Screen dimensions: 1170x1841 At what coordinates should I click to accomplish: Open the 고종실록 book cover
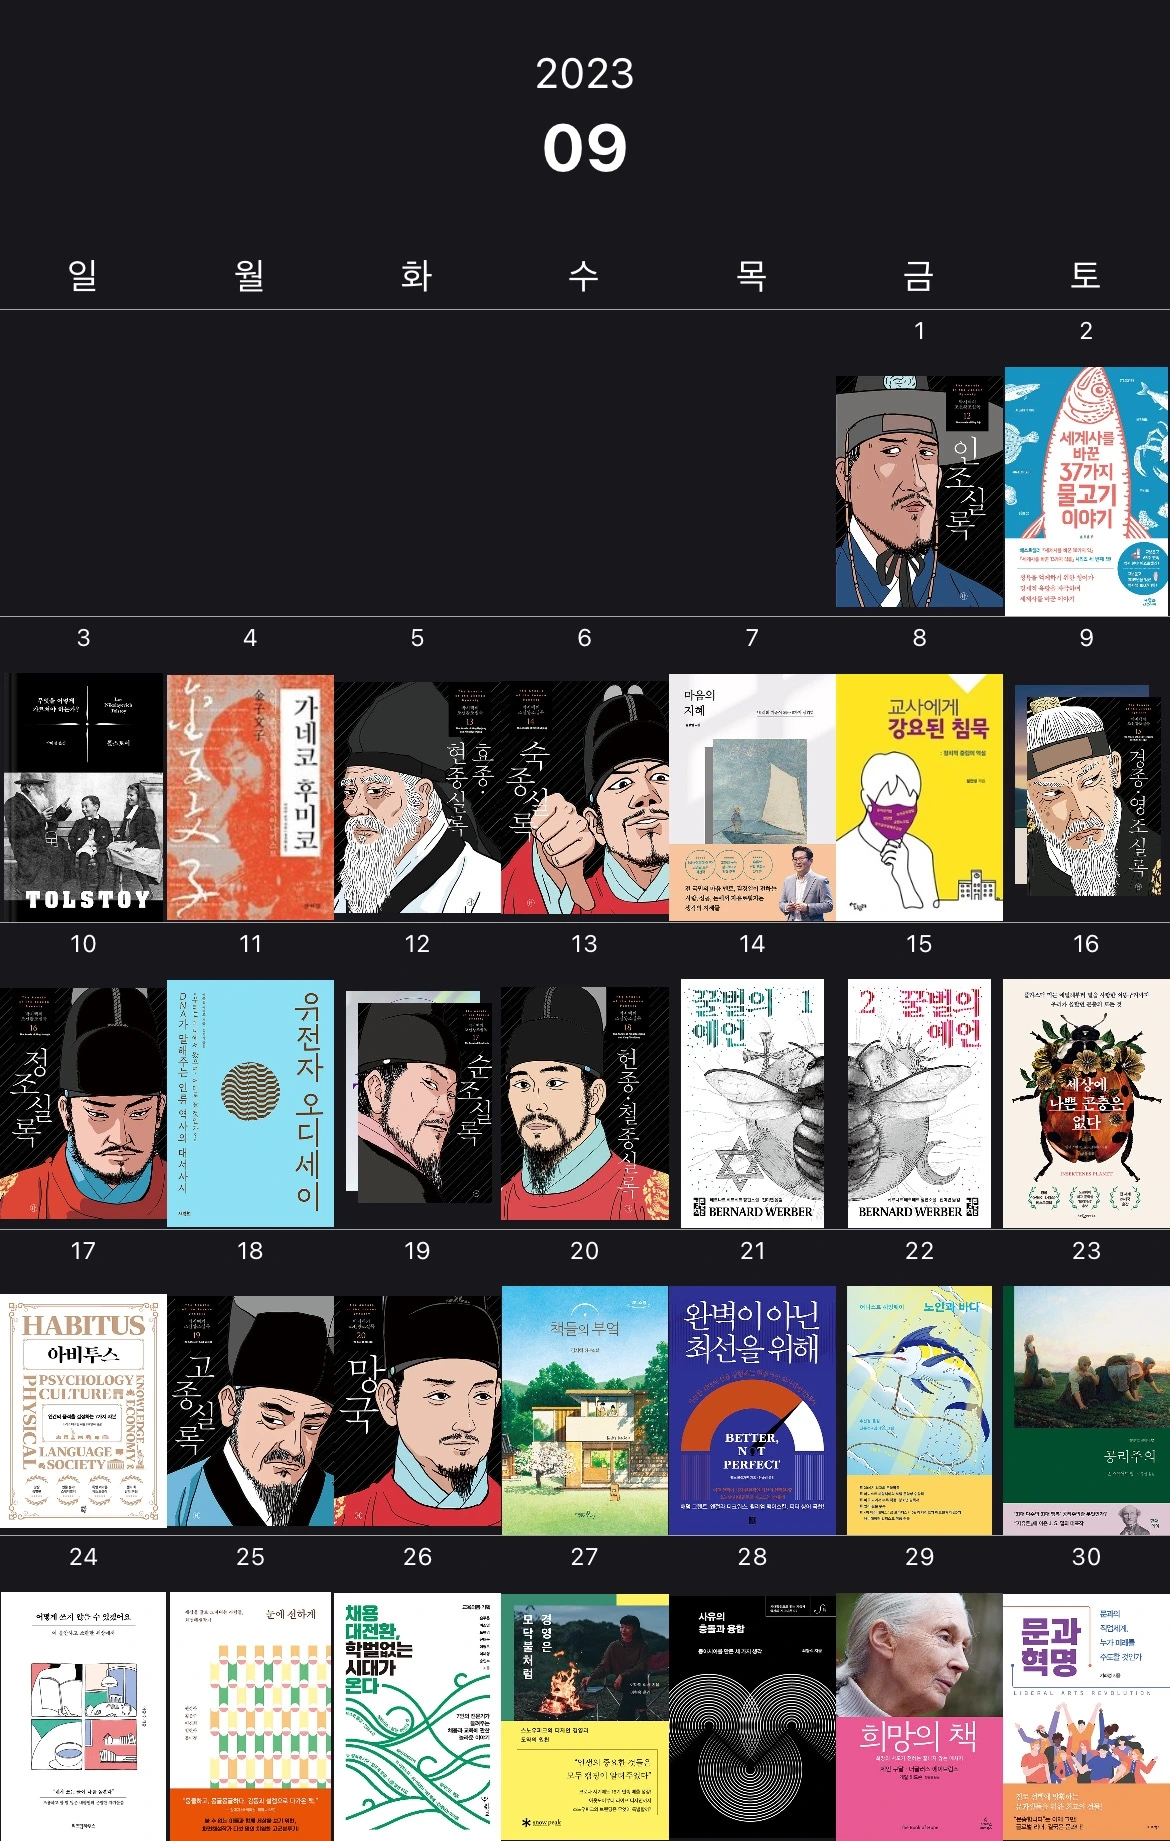(250, 1411)
